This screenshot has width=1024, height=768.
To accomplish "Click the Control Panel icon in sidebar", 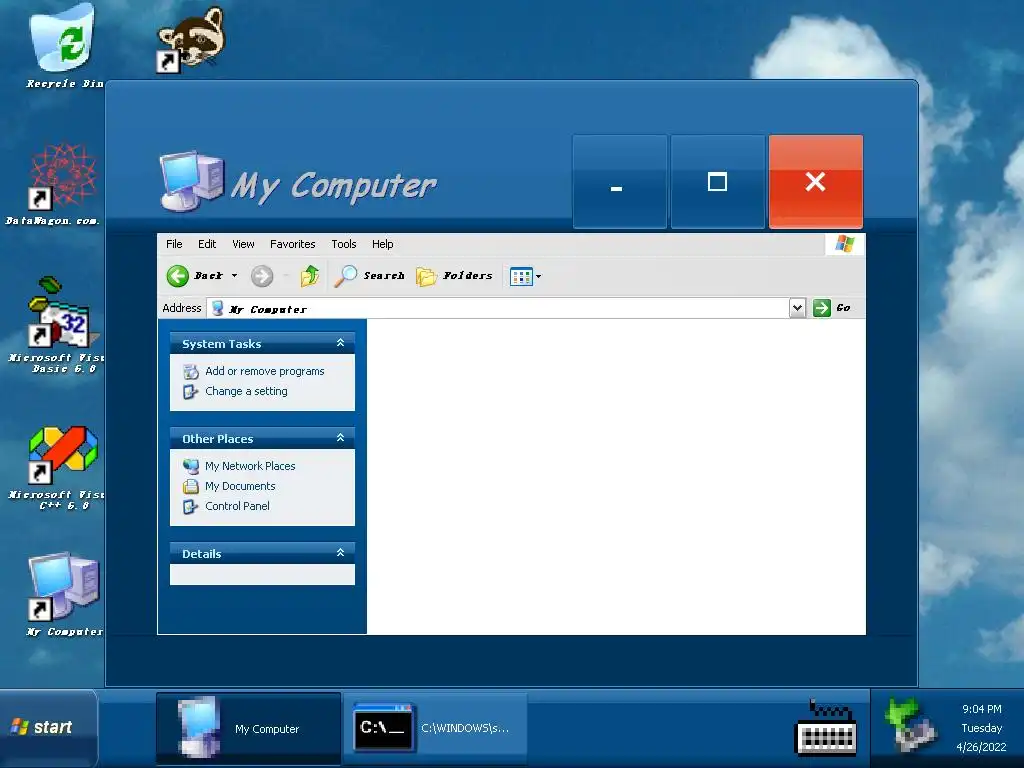I will tap(191, 507).
